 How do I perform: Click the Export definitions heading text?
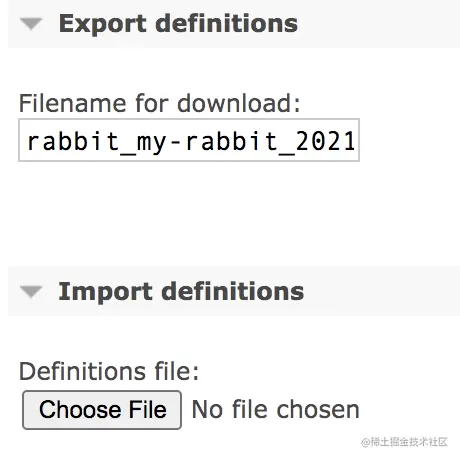(x=178, y=24)
